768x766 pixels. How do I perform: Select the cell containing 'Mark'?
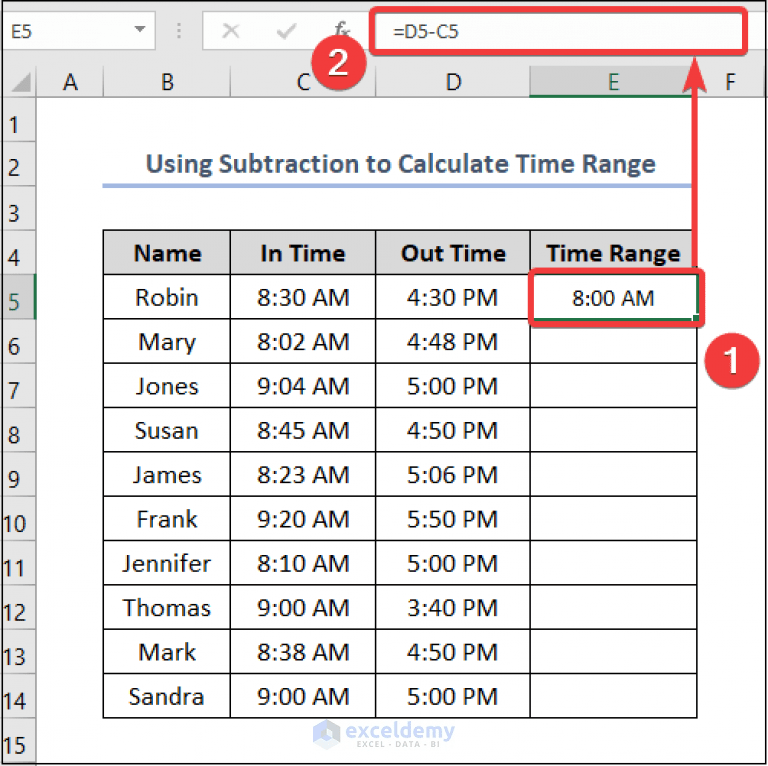167,652
